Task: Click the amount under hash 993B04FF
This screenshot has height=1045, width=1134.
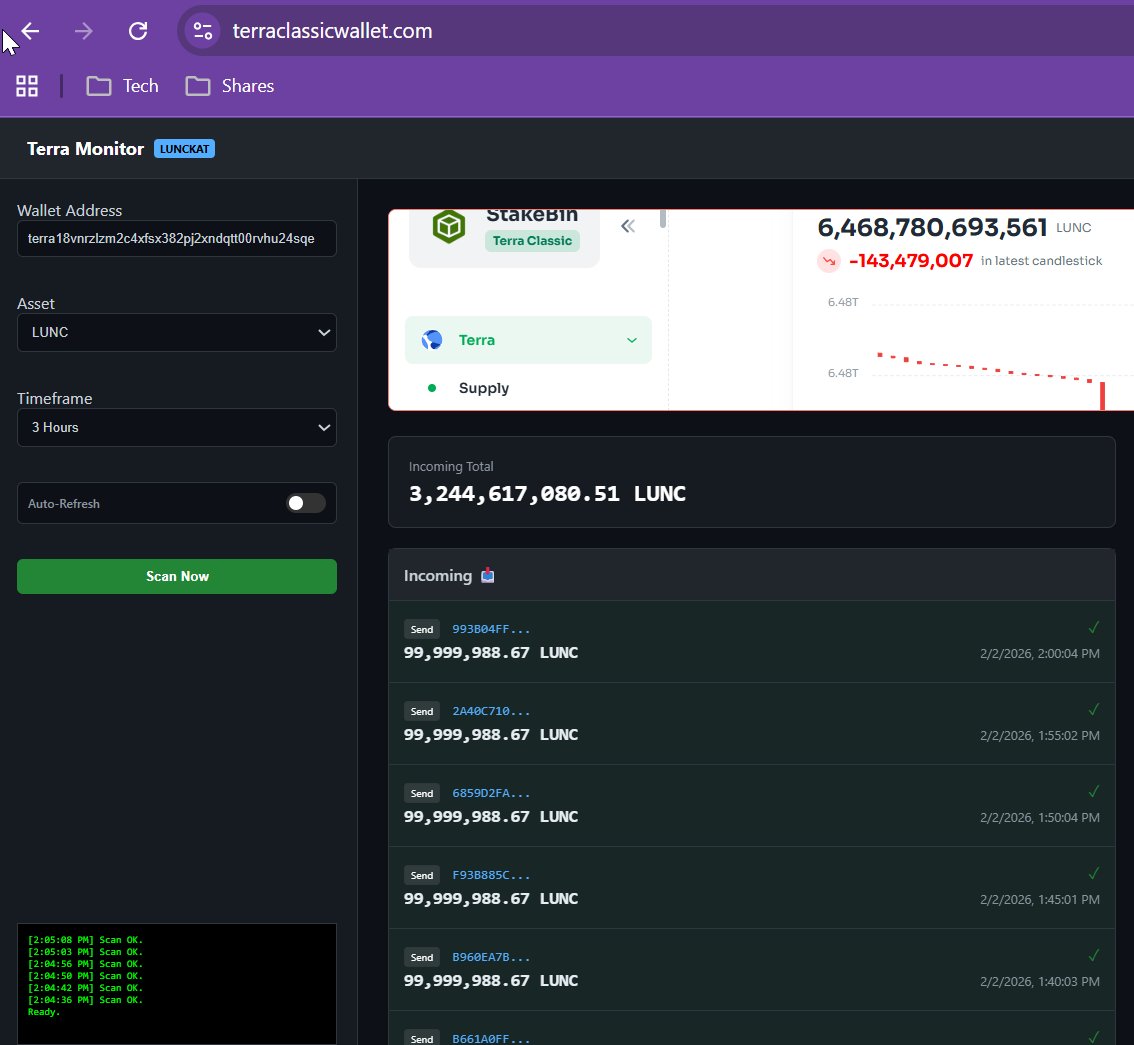Action: coord(491,653)
